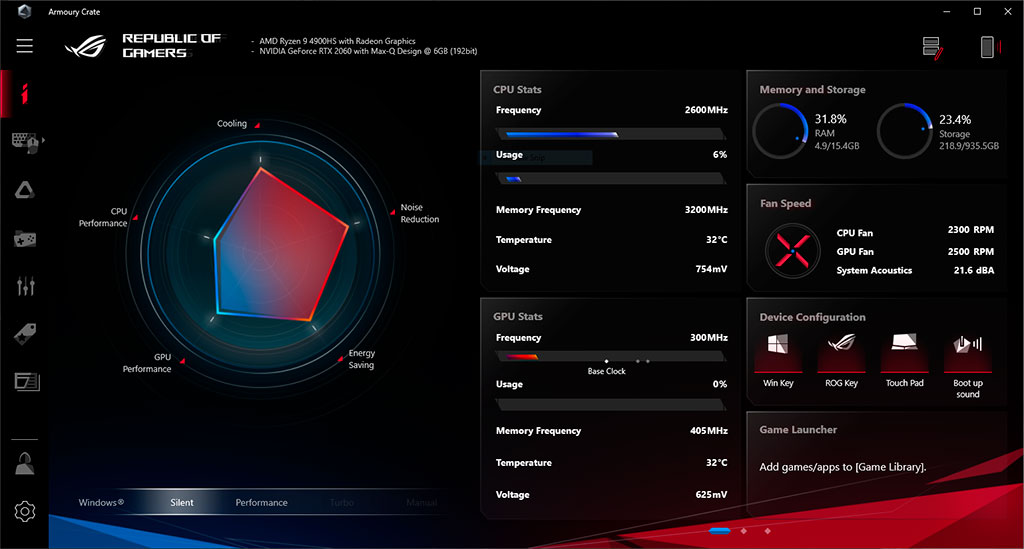
Task: Click the ROG eye logo
Action: click(86, 46)
